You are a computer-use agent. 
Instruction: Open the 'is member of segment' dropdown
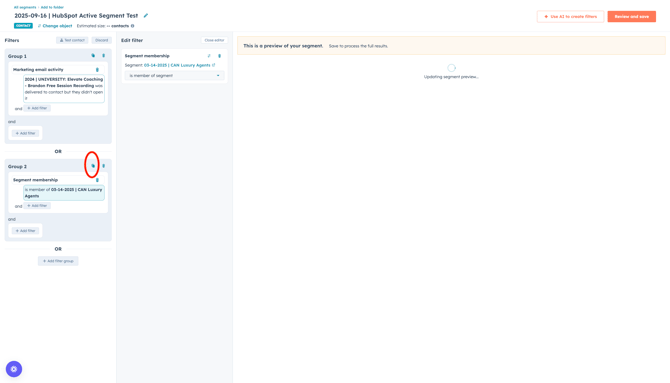click(x=174, y=76)
